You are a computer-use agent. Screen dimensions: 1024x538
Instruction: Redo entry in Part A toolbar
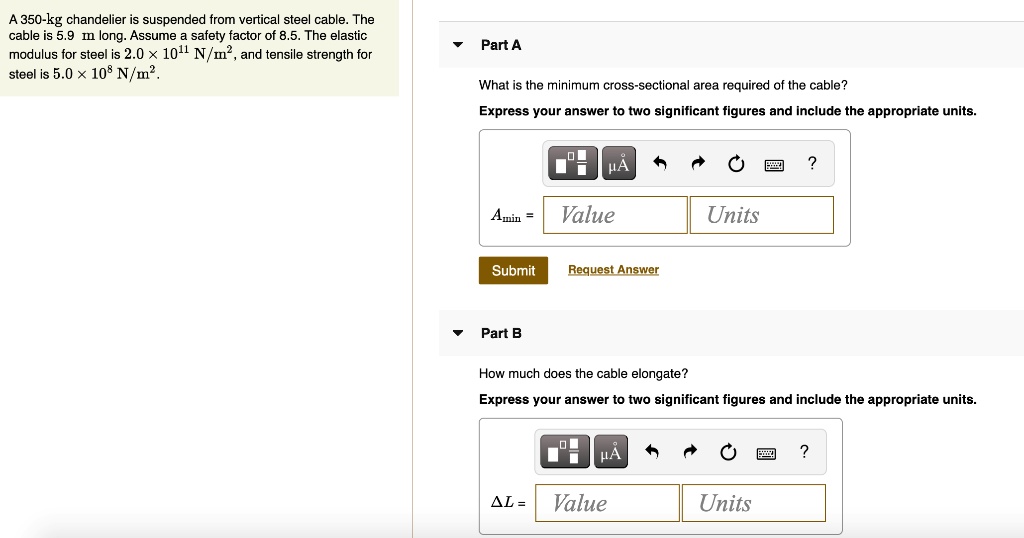698,163
